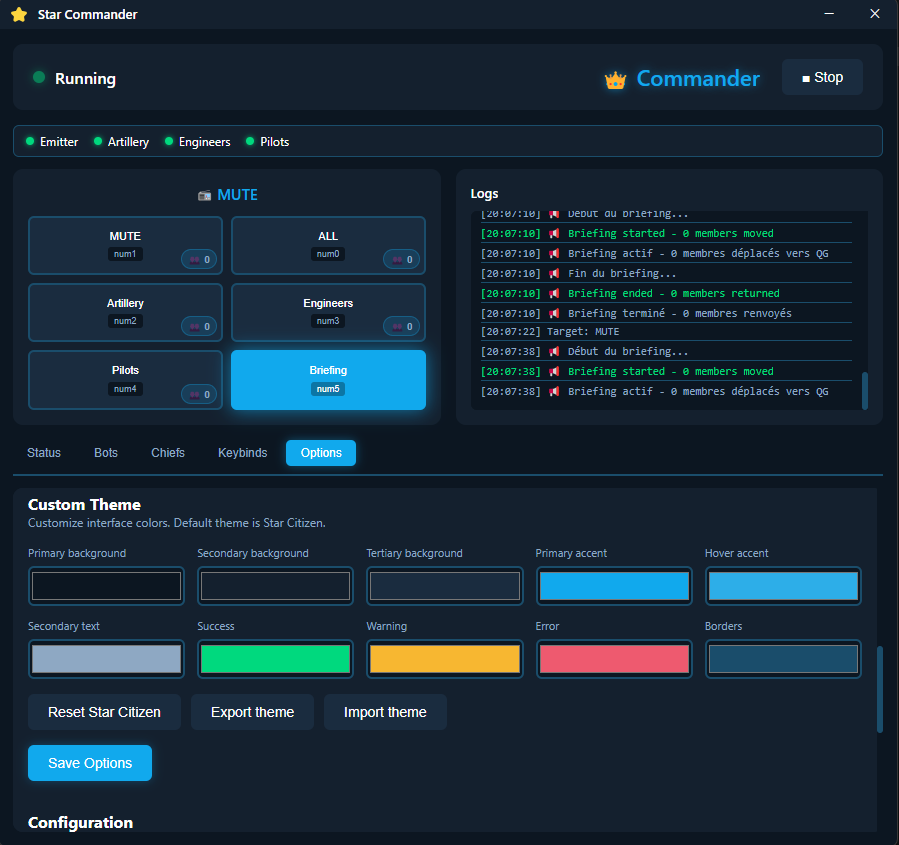Image resolution: width=899 pixels, height=845 pixels.
Task: Click the Commander crown icon
Action: tap(615, 80)
